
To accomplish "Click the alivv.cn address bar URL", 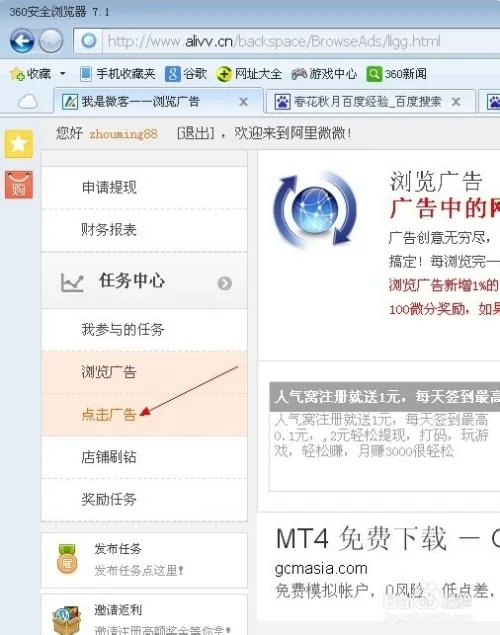I will pyautogui.click(x=274, y=41).
